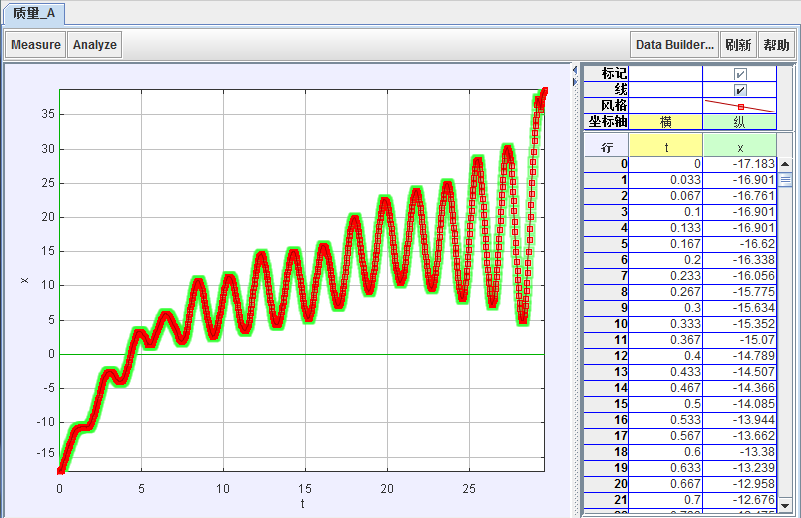
Task: Toggle the 线 (lines) checkbox
Action: pos(740,90)
